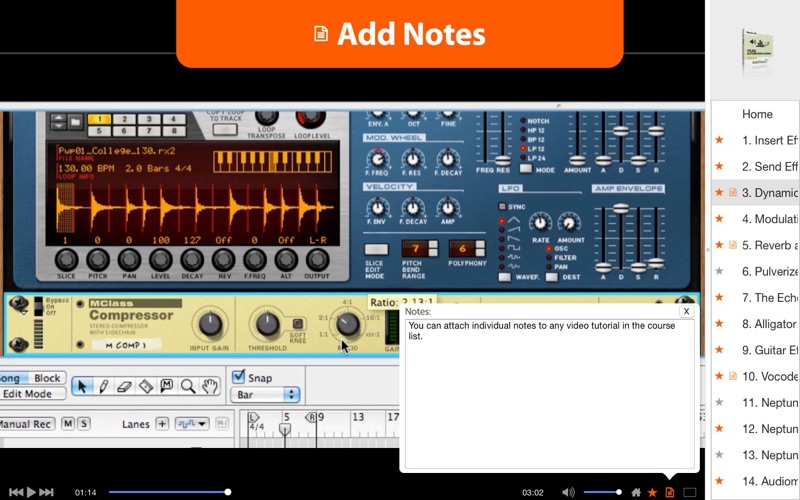This screenshot has height=500, width=800.
Task: Click the compressor Input Gain knob
Action: pos(209,324)
